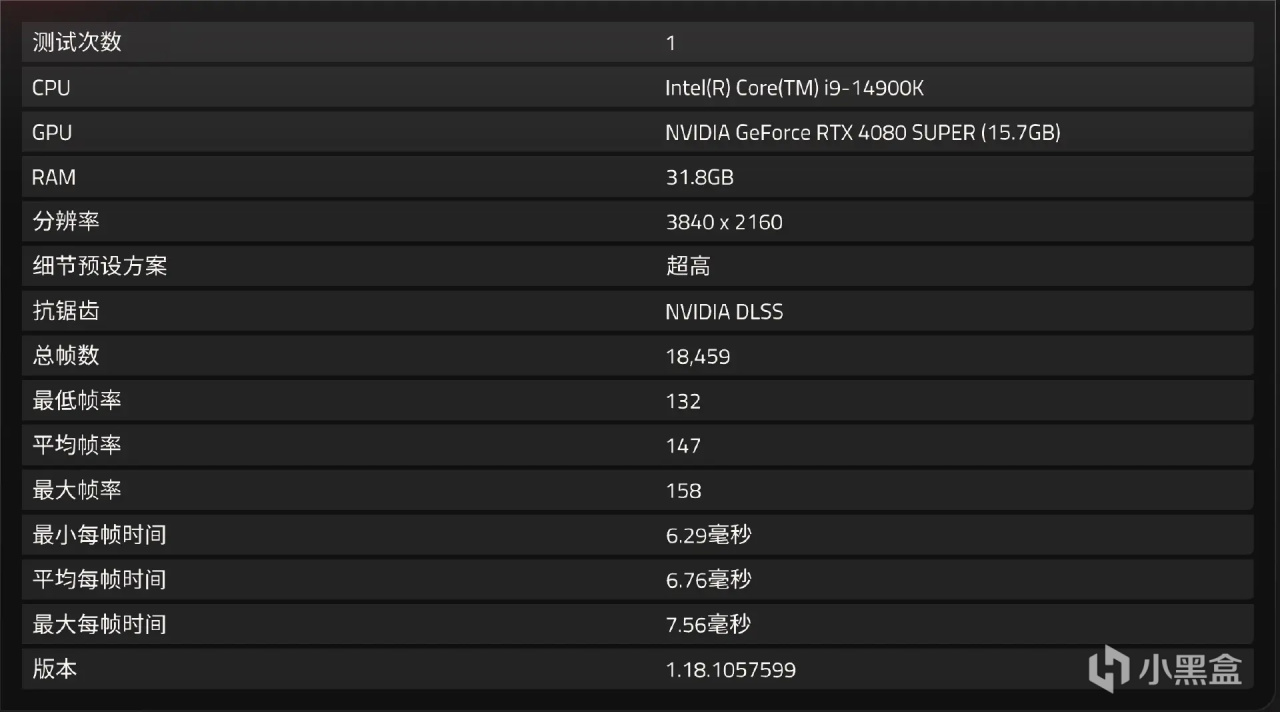The width and height of the screenshot is (1280, 712).
Task: Select the 31.8GB memory value
Action: pos(700,177)
